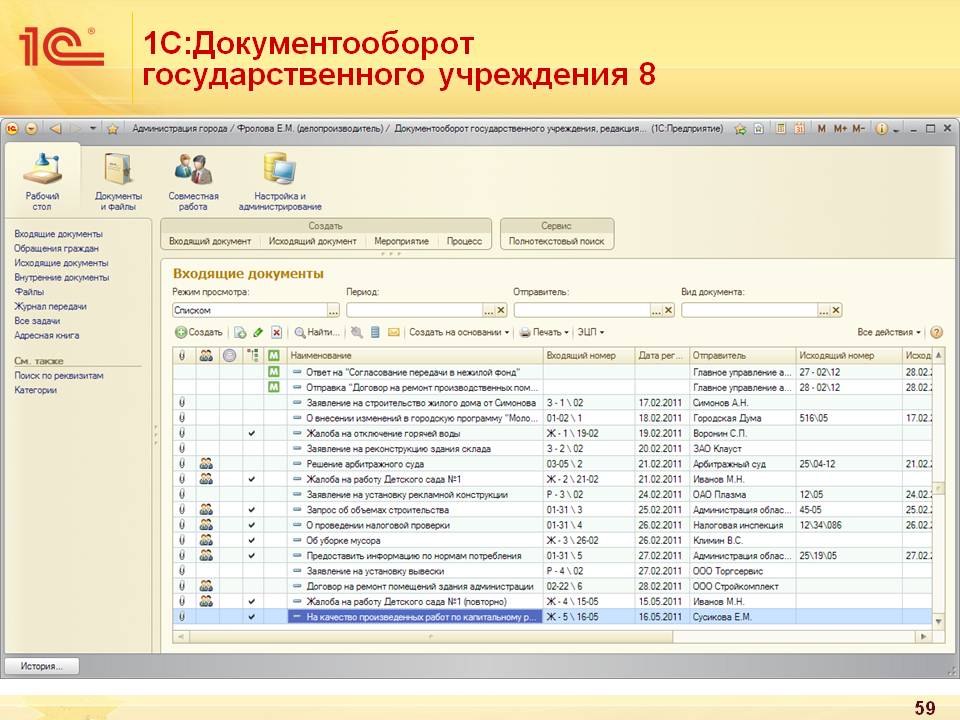Click the M+ memory button
The image size is (960, 720).
coord(840,129)
